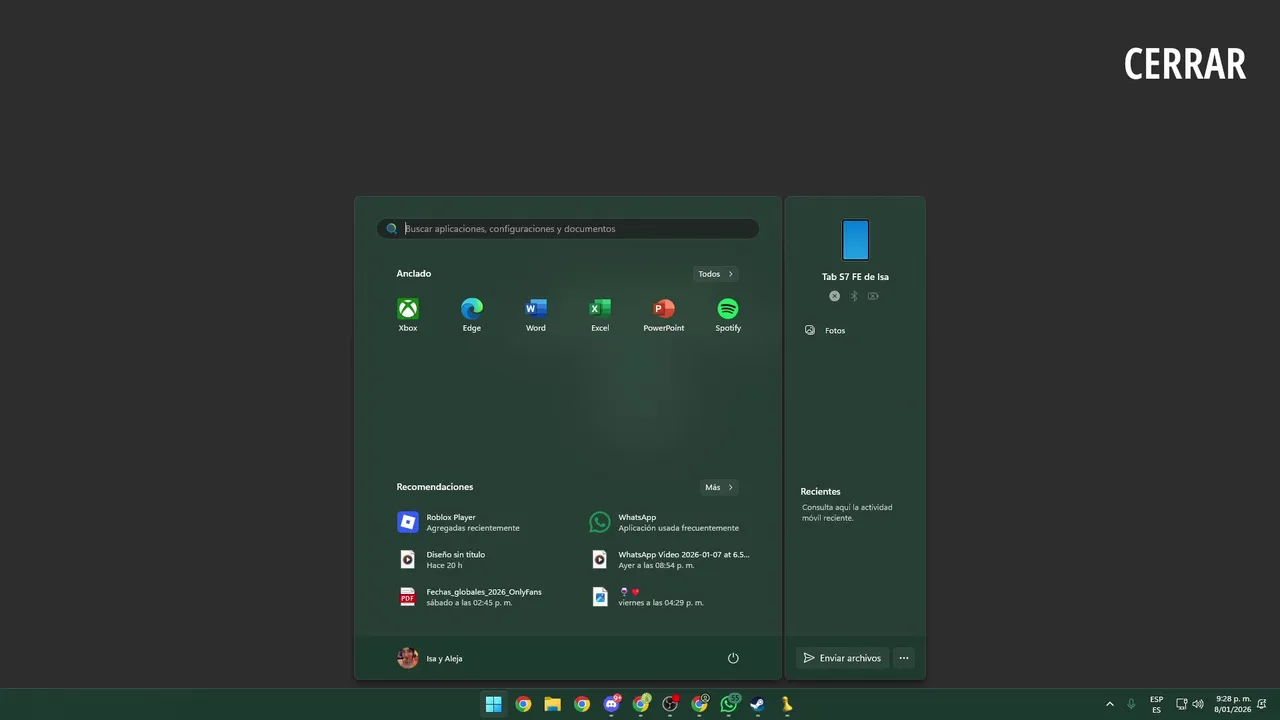1280x720 pixels.
Task: Click the microphone tray icon
Action: (x=1131, y=704)
